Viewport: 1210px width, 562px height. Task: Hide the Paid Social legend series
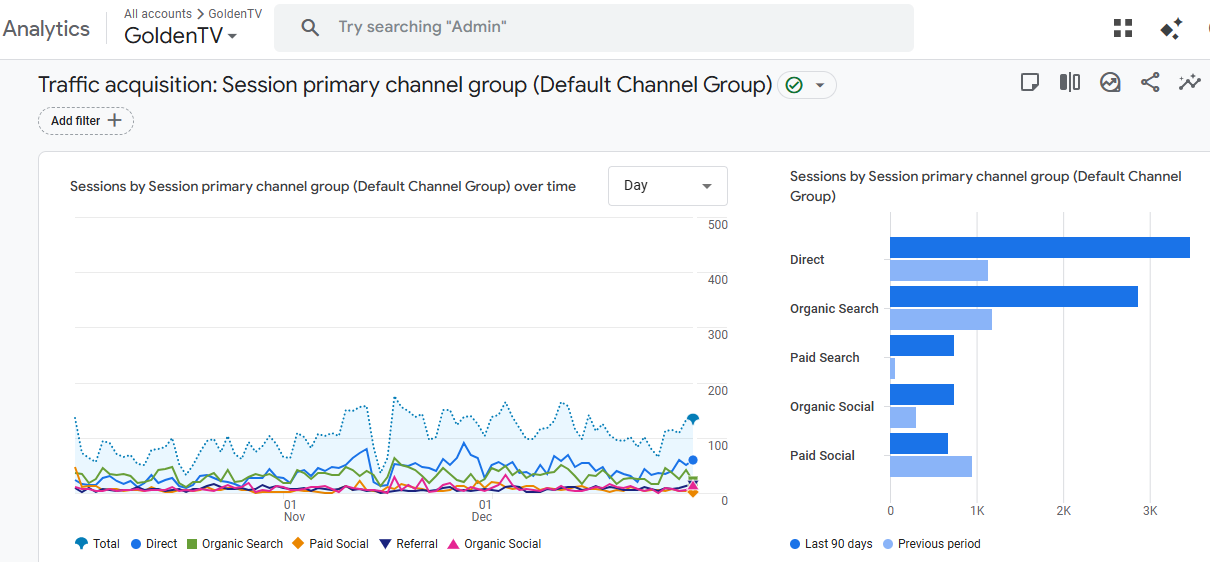point(329,544)
